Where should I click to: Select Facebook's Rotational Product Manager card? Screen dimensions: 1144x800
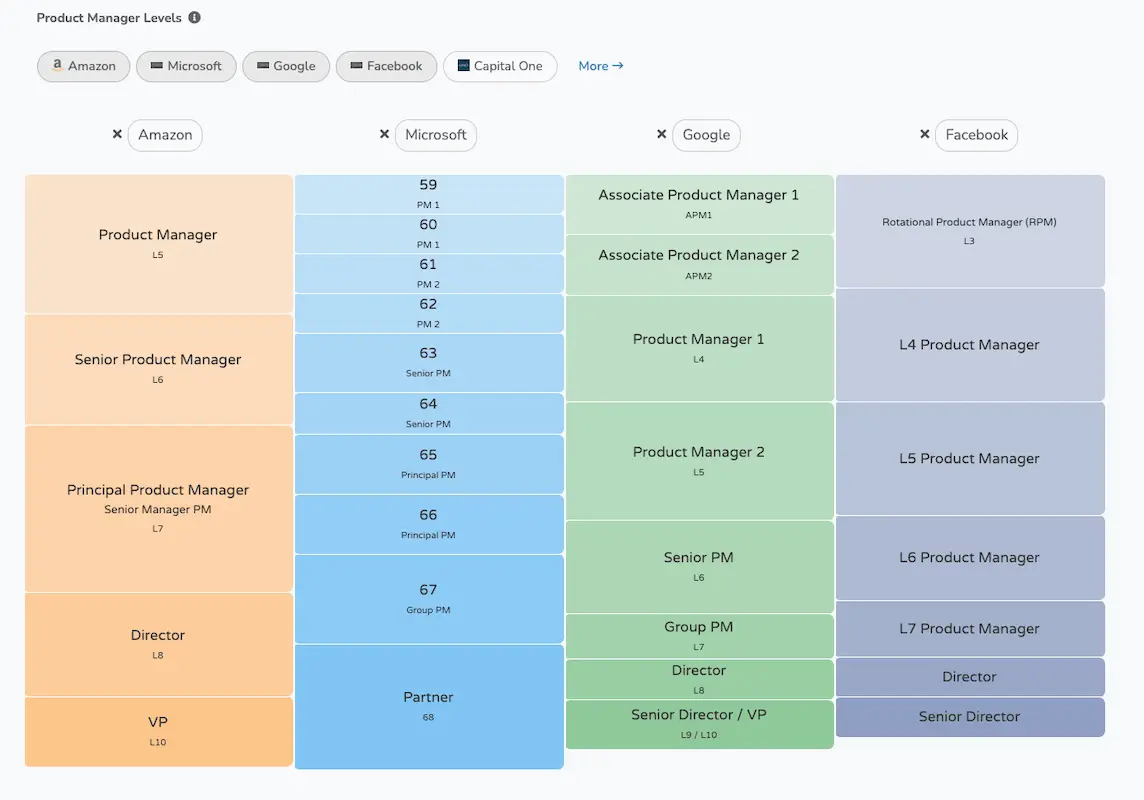pos(969,230)
